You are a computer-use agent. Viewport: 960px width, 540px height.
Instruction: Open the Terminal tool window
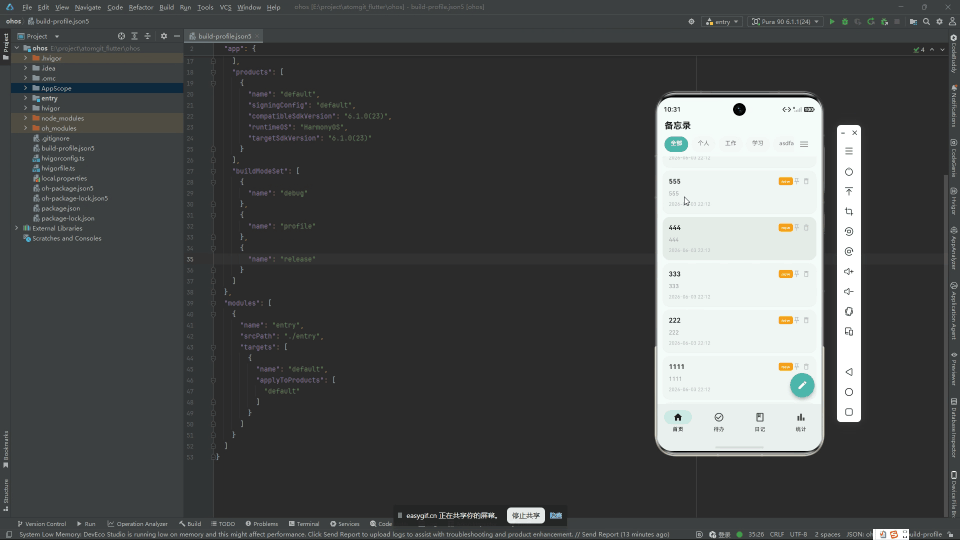click(304, 524)
